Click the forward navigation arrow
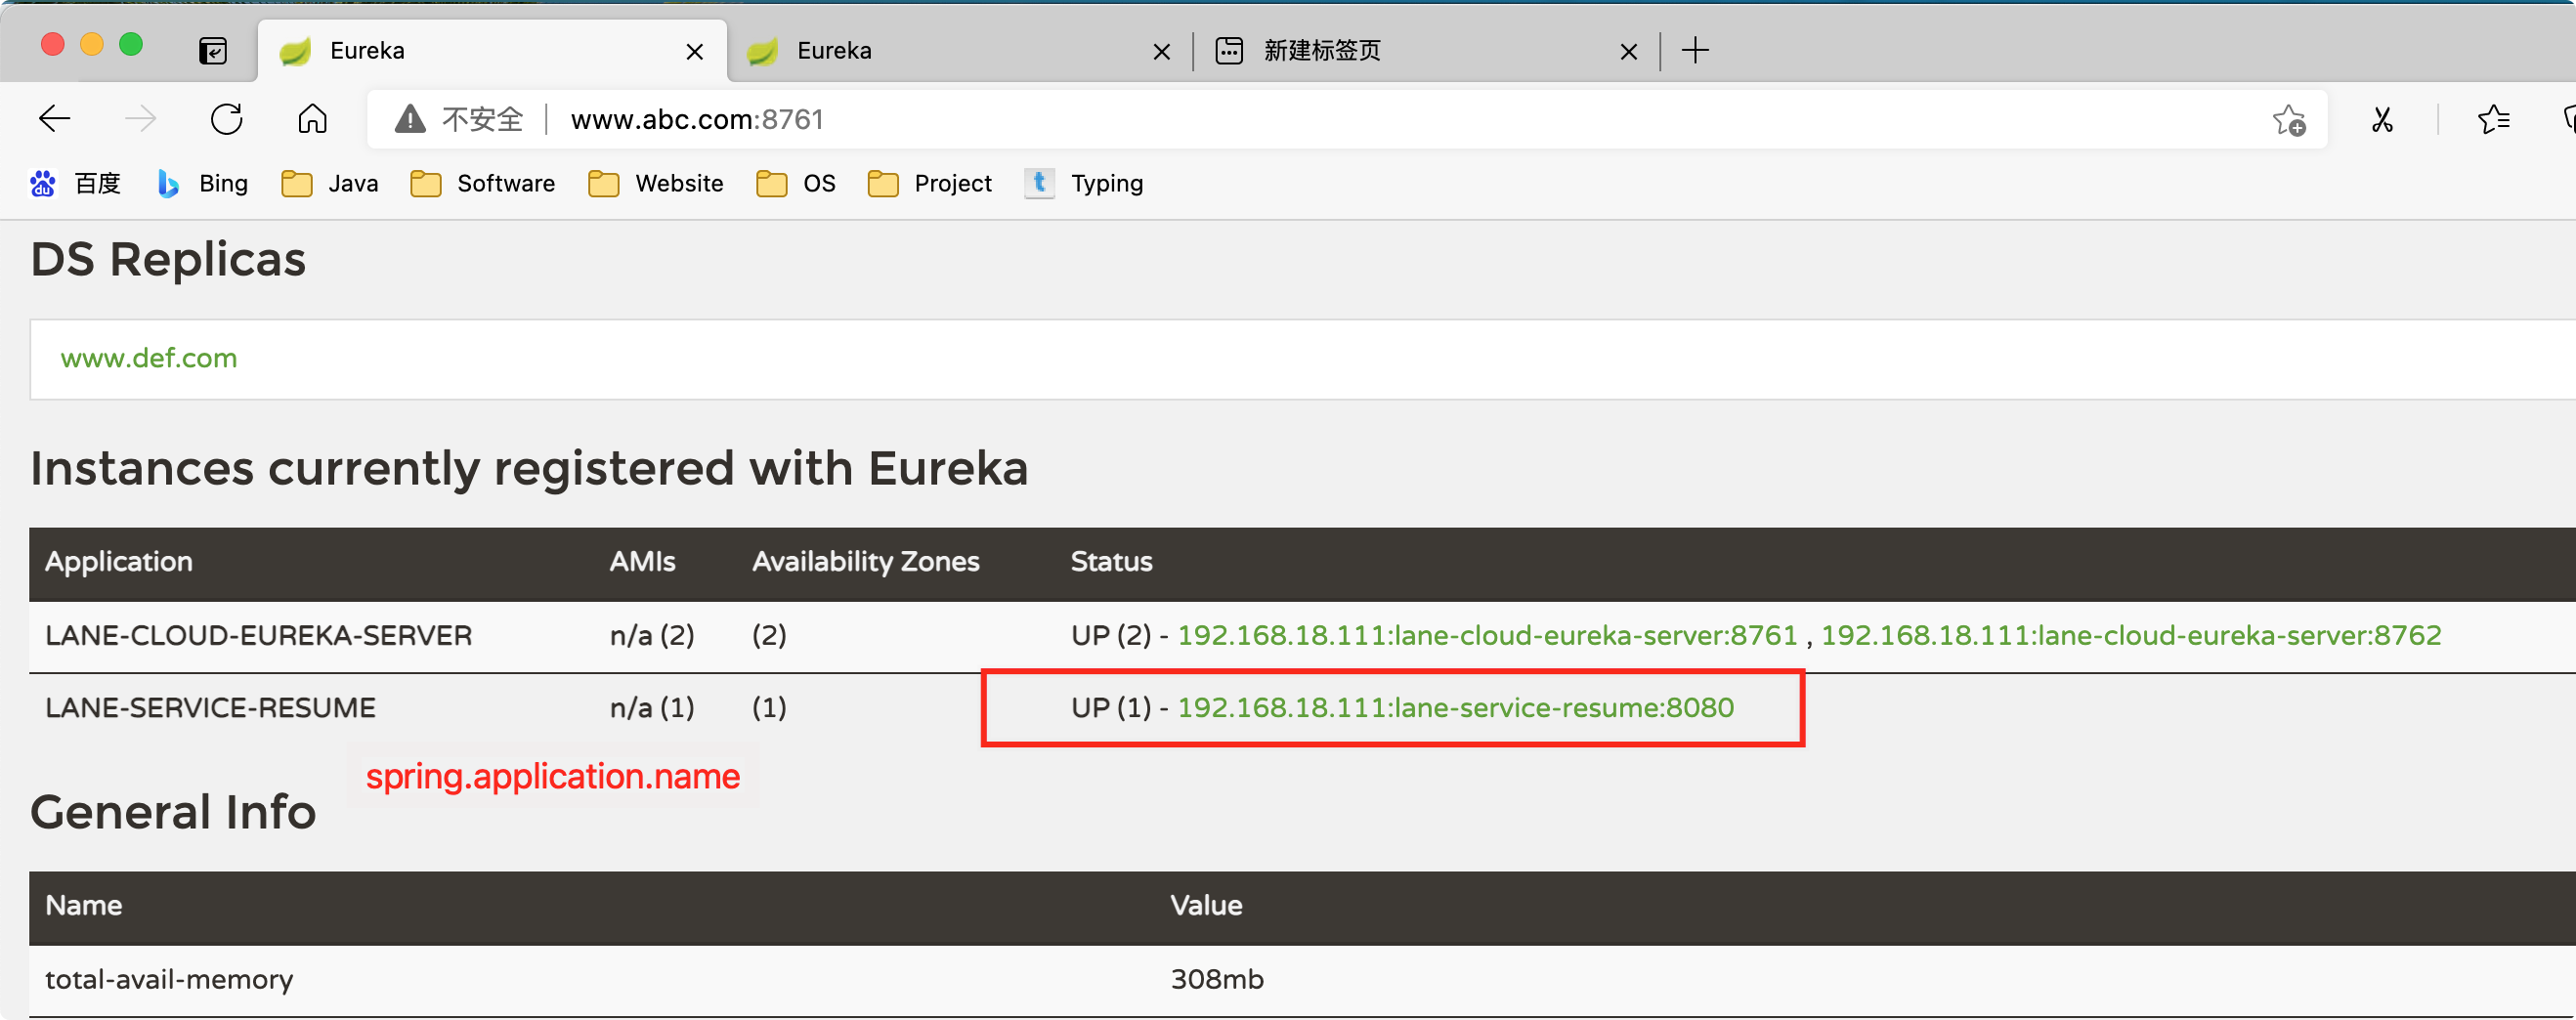2576x1020 pixels. (x=140, y=119)
